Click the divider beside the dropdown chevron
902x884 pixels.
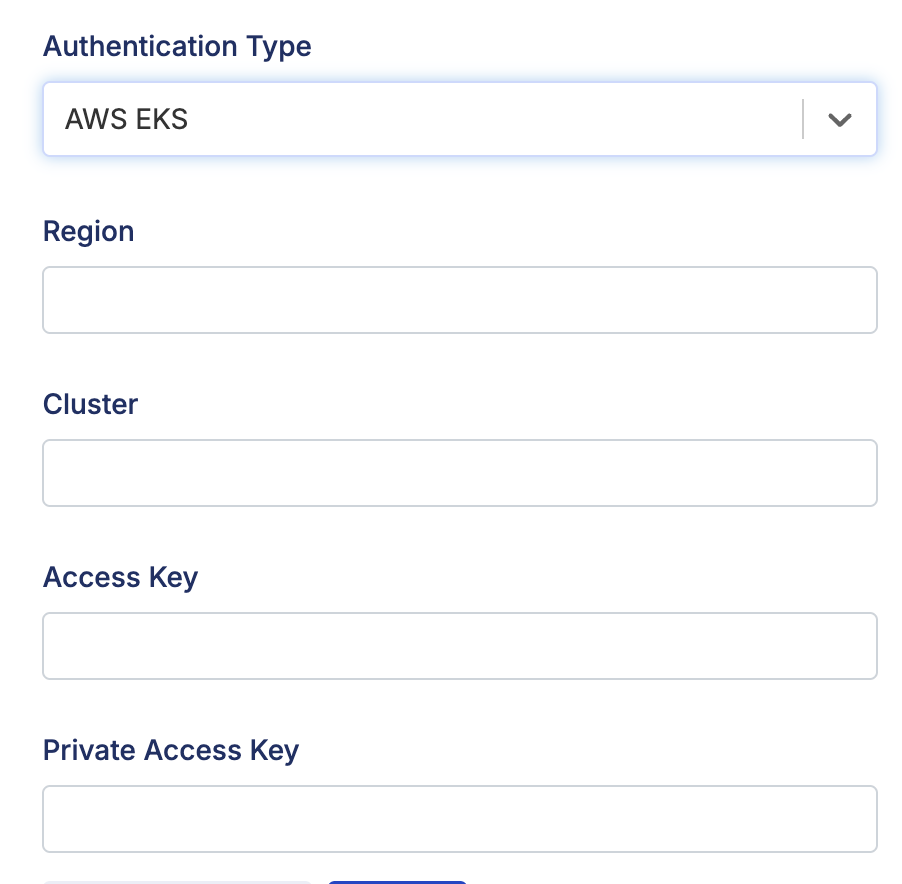click(x=803, y=120)
